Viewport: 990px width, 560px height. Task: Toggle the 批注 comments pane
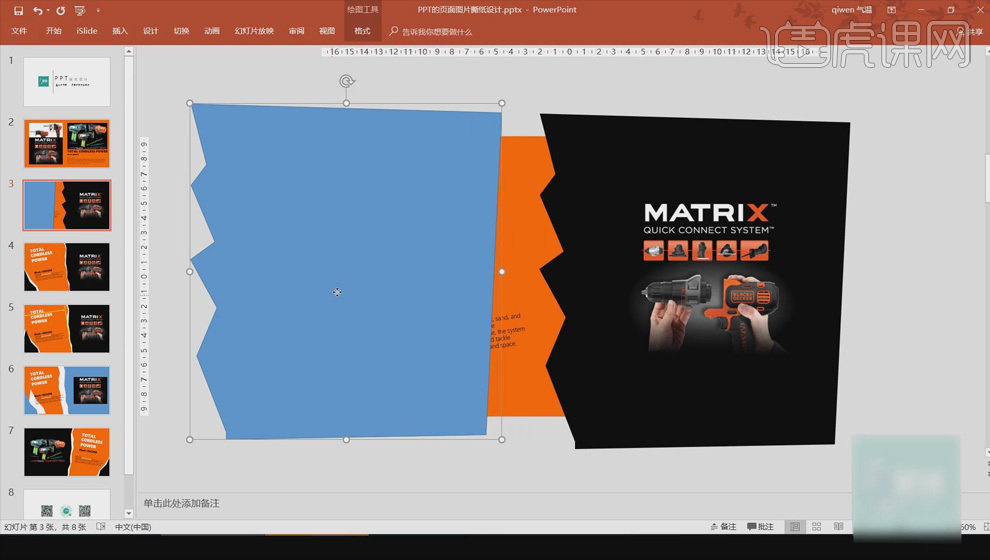point(760,527)
